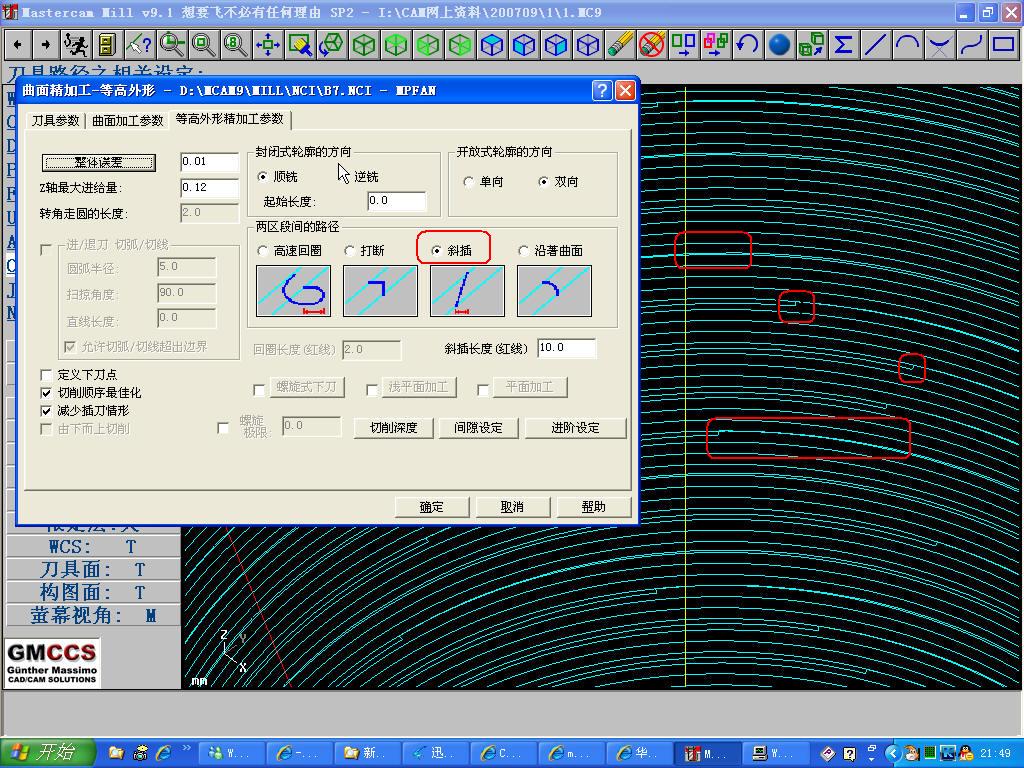Toggle shading with blue sphere icon
This screenshot has width=1024, height=768.
tap(780, 44)
